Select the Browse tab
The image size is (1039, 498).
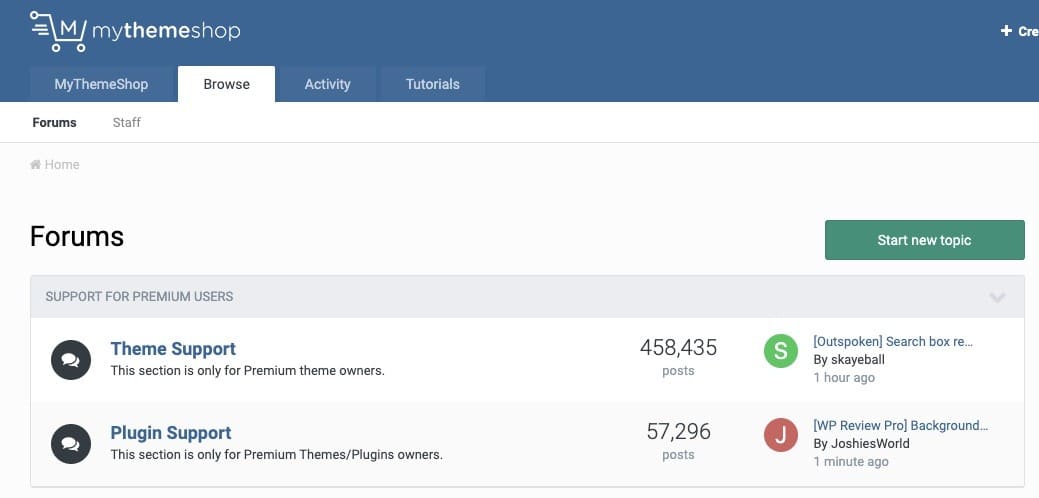[x=227, y=84]
